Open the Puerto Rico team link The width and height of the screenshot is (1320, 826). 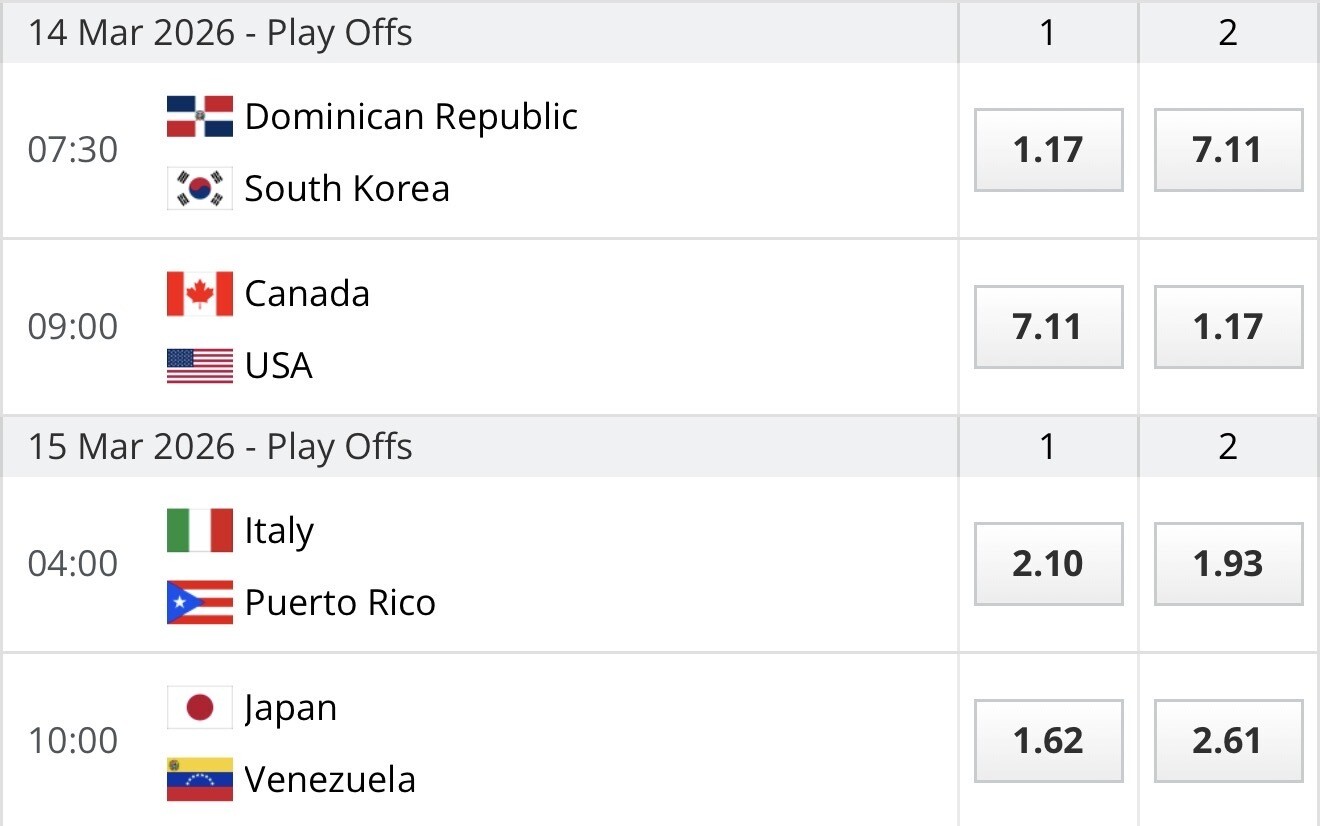point(340,602)
